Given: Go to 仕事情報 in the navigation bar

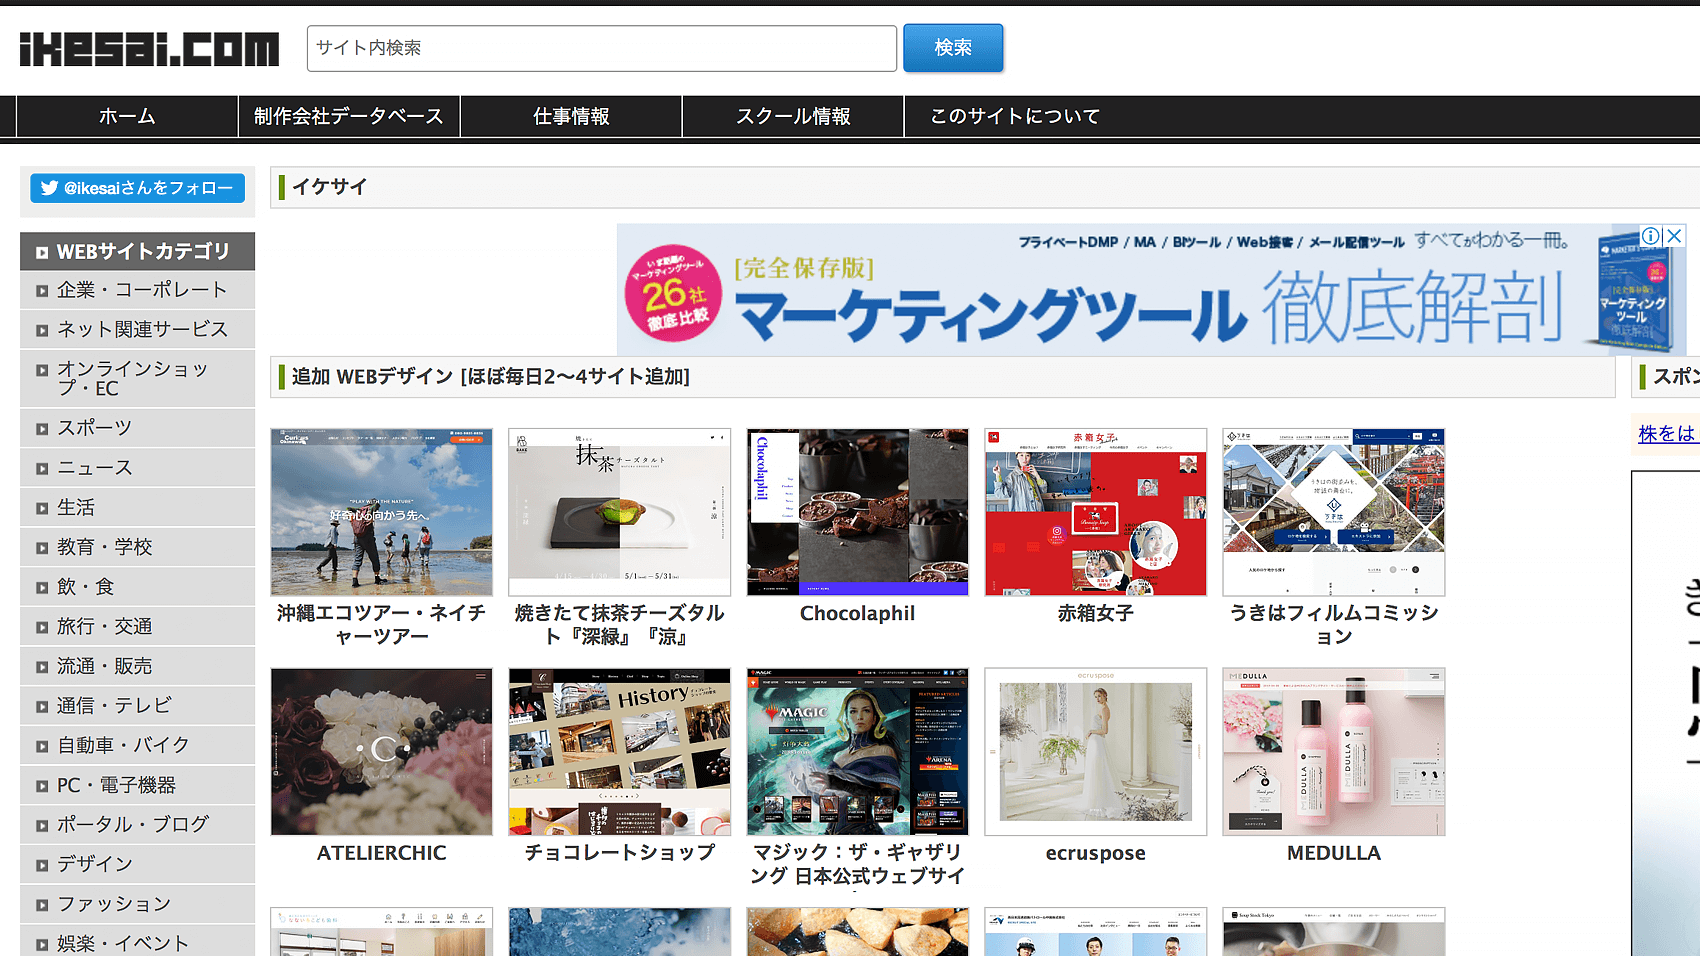Looking at the screenshot, I should (571, 116).
